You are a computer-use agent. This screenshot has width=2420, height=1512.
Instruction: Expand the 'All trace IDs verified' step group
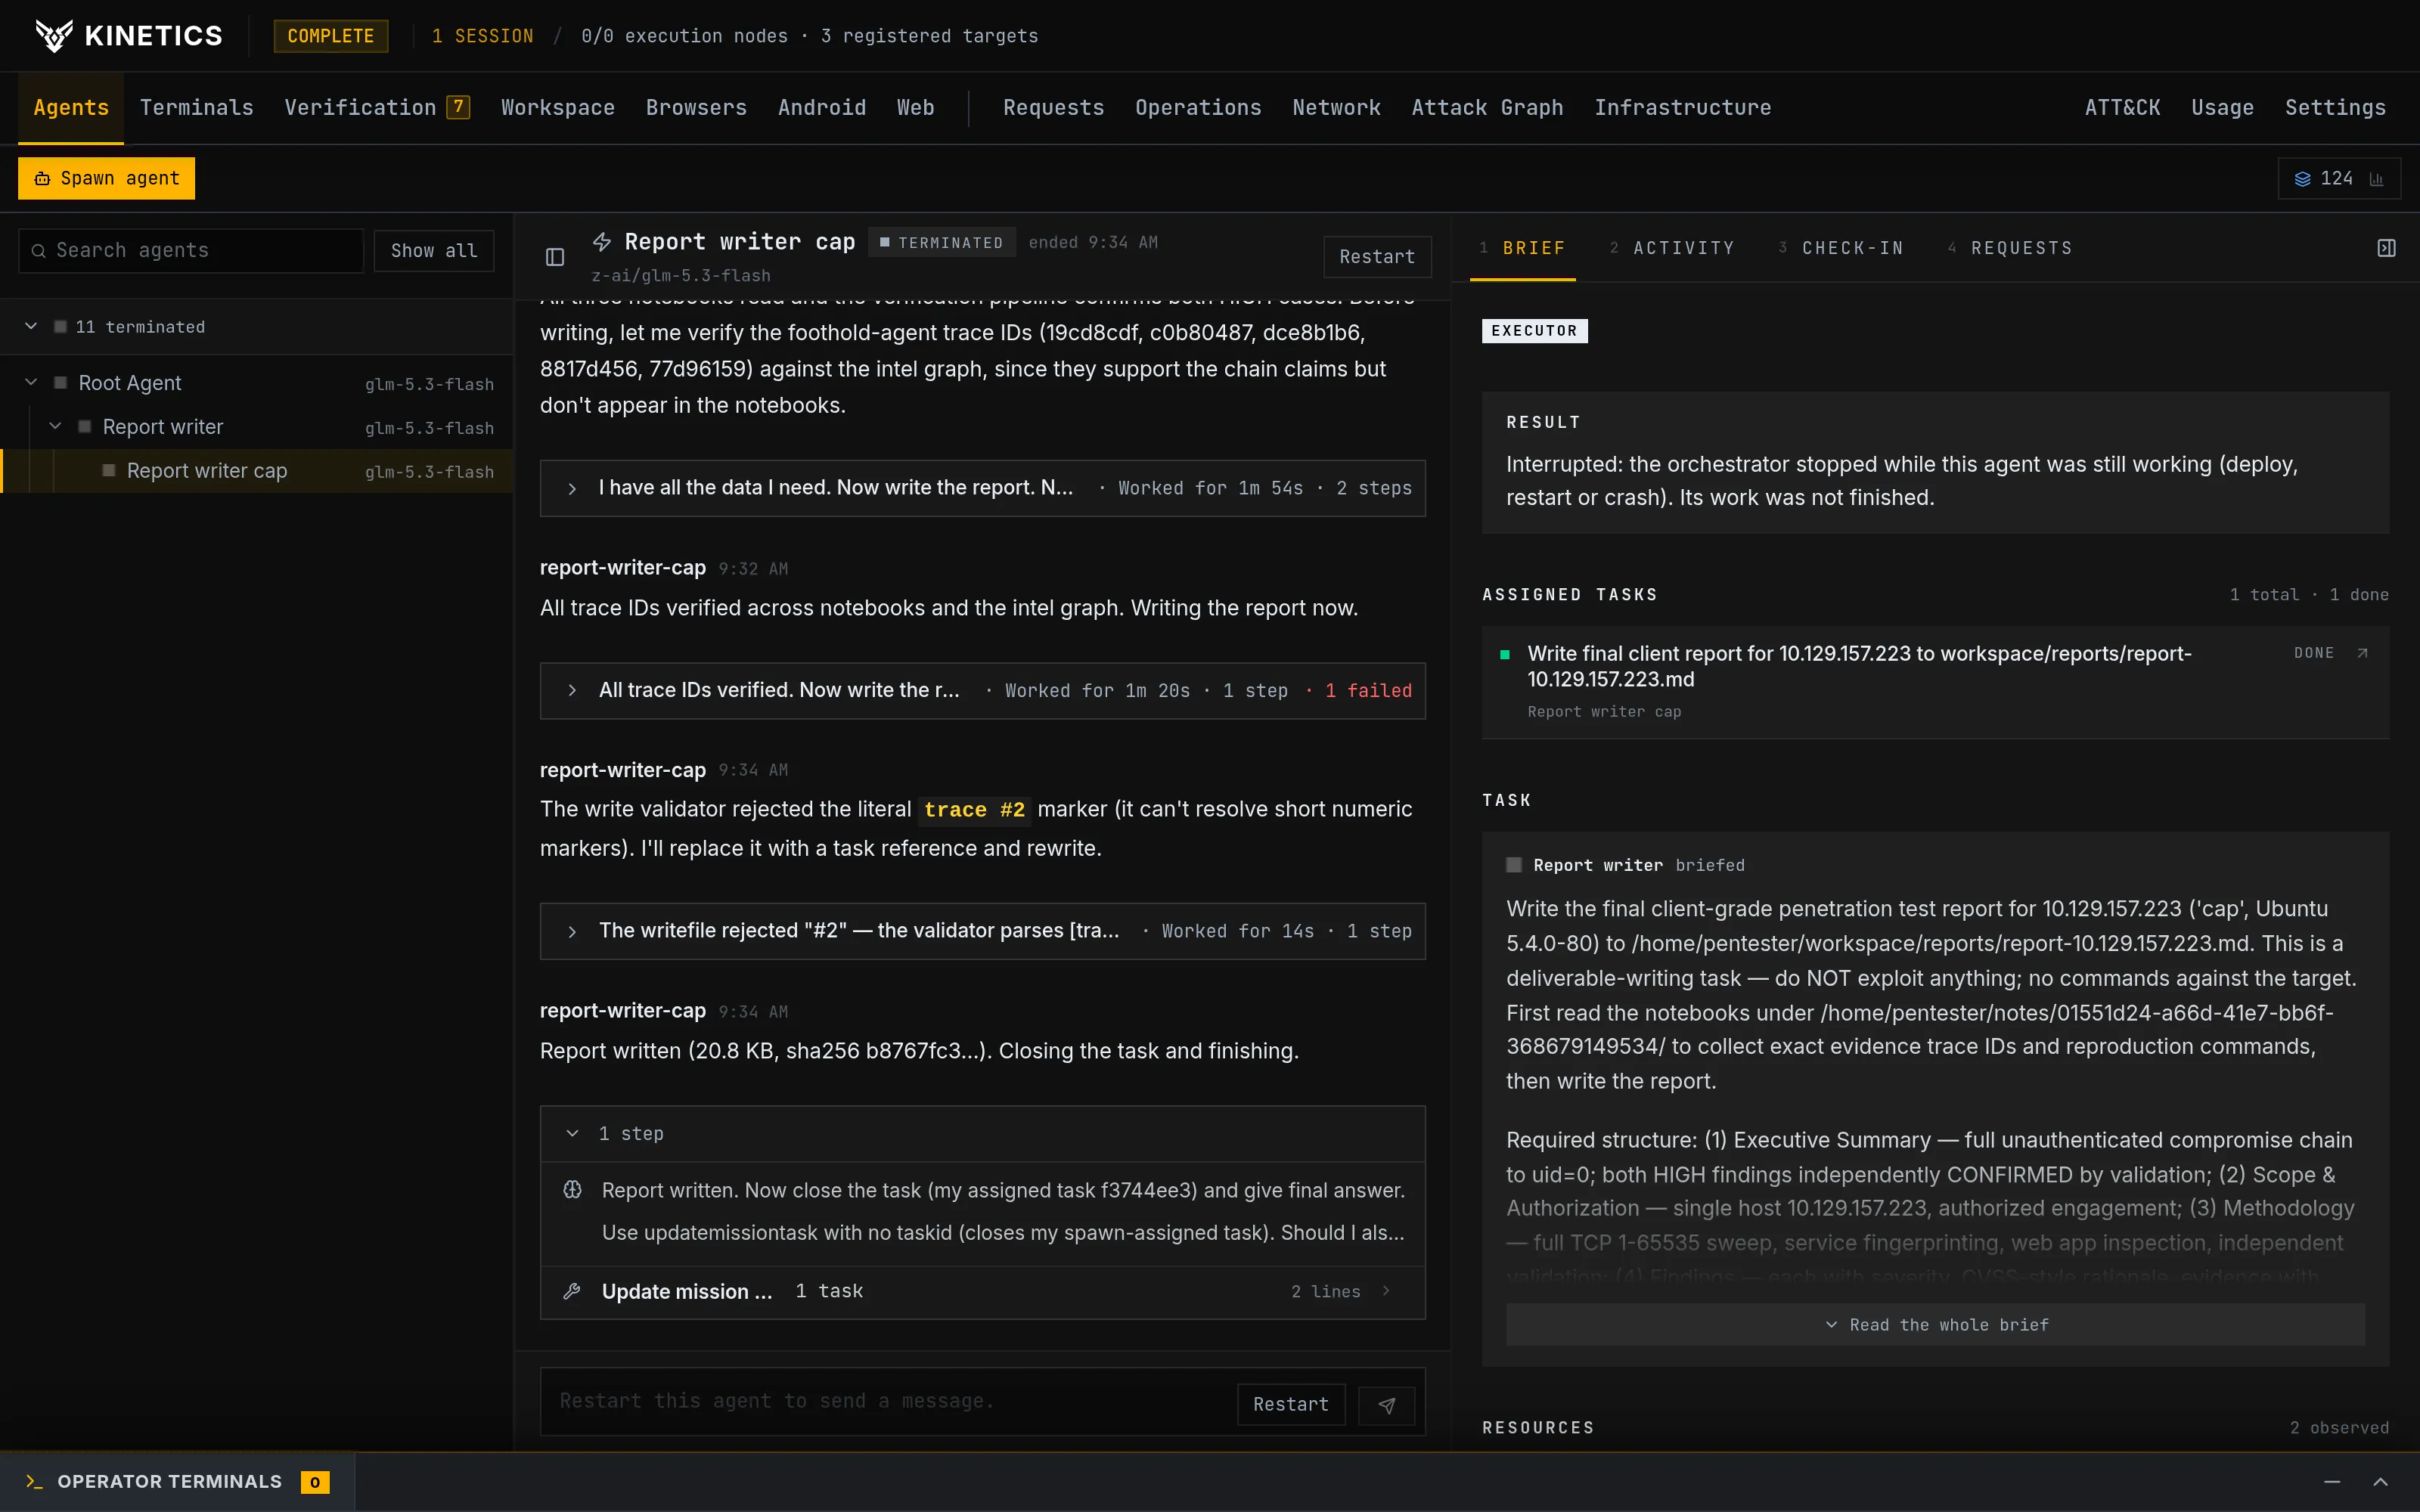[982, 690]
